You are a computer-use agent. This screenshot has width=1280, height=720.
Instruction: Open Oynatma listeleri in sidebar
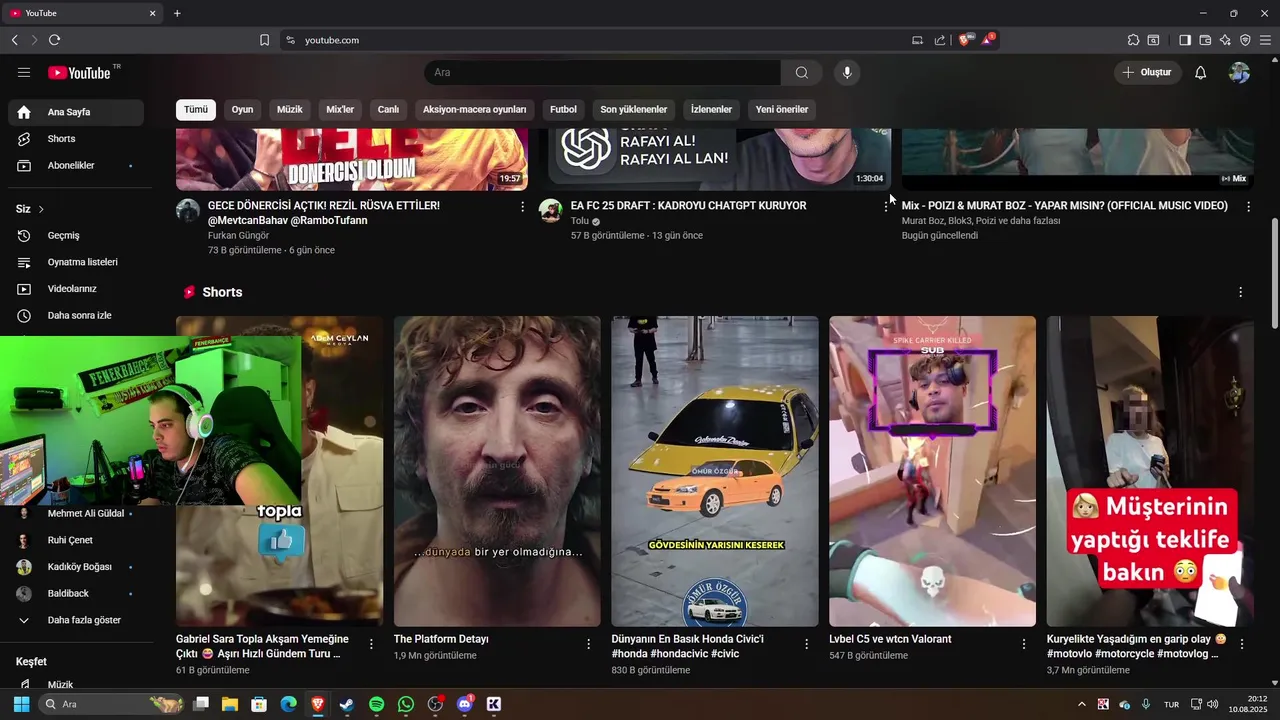[76, 262]
